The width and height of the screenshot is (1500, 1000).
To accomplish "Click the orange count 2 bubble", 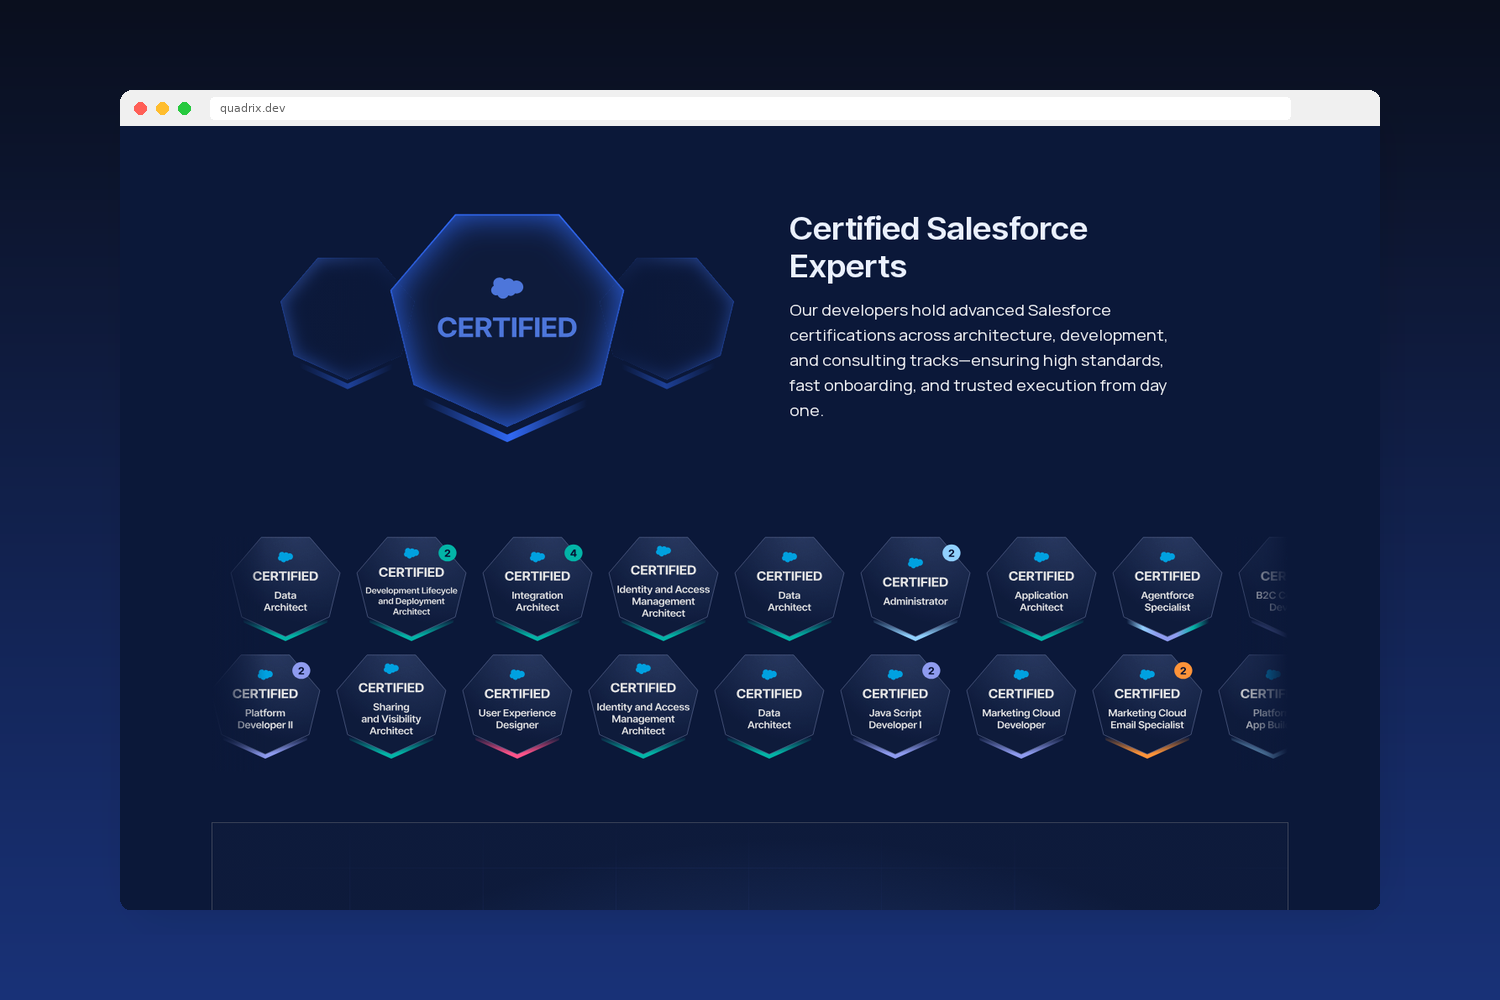I will pyautogui.click(x=1183, y=671).
